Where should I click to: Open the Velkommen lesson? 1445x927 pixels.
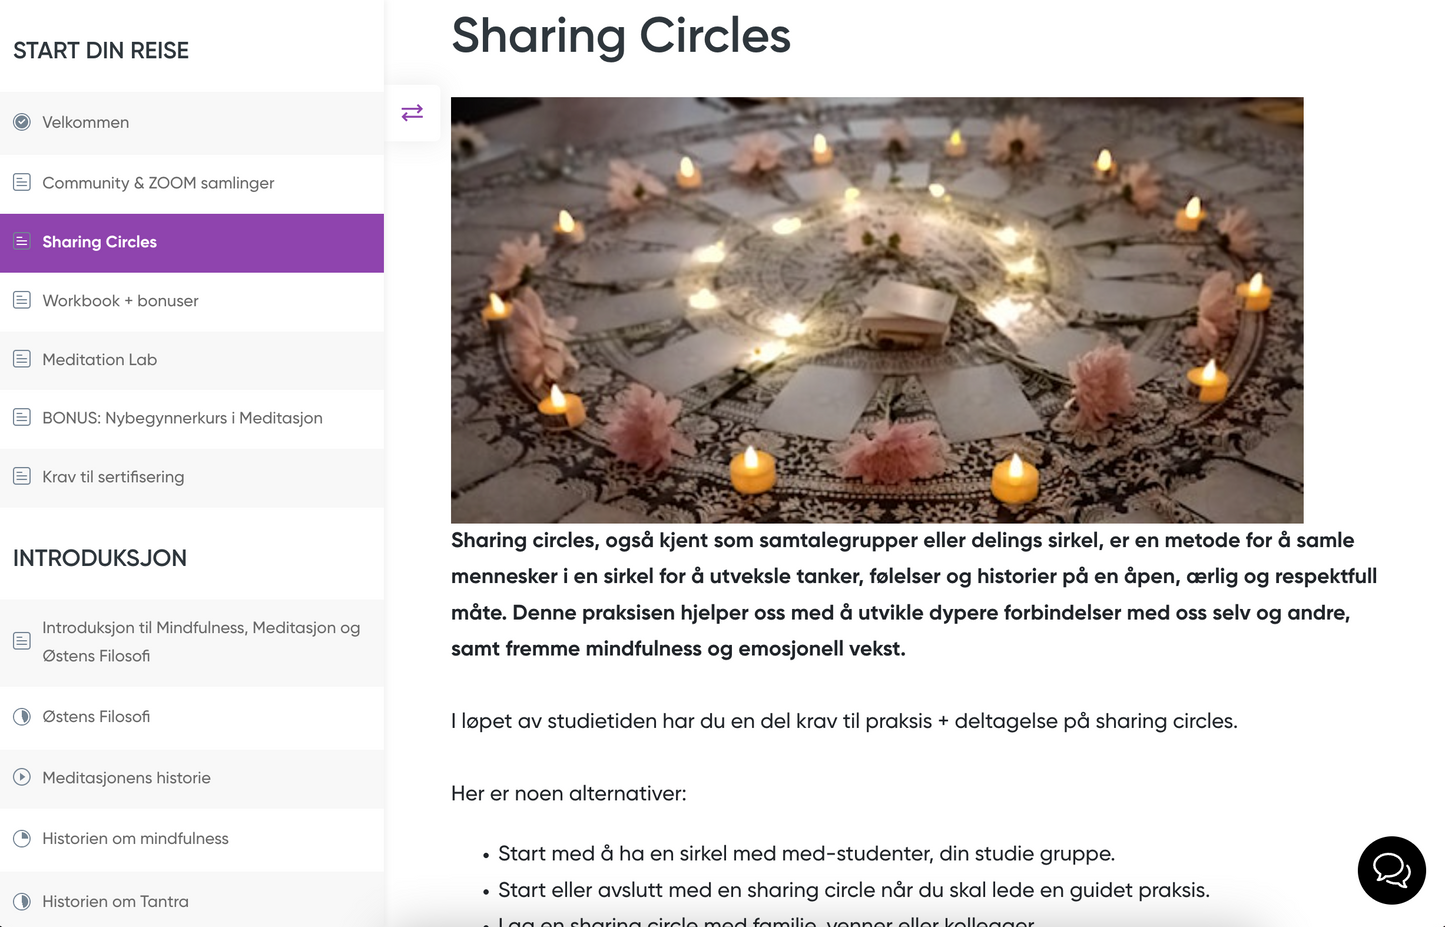[86, 122]
